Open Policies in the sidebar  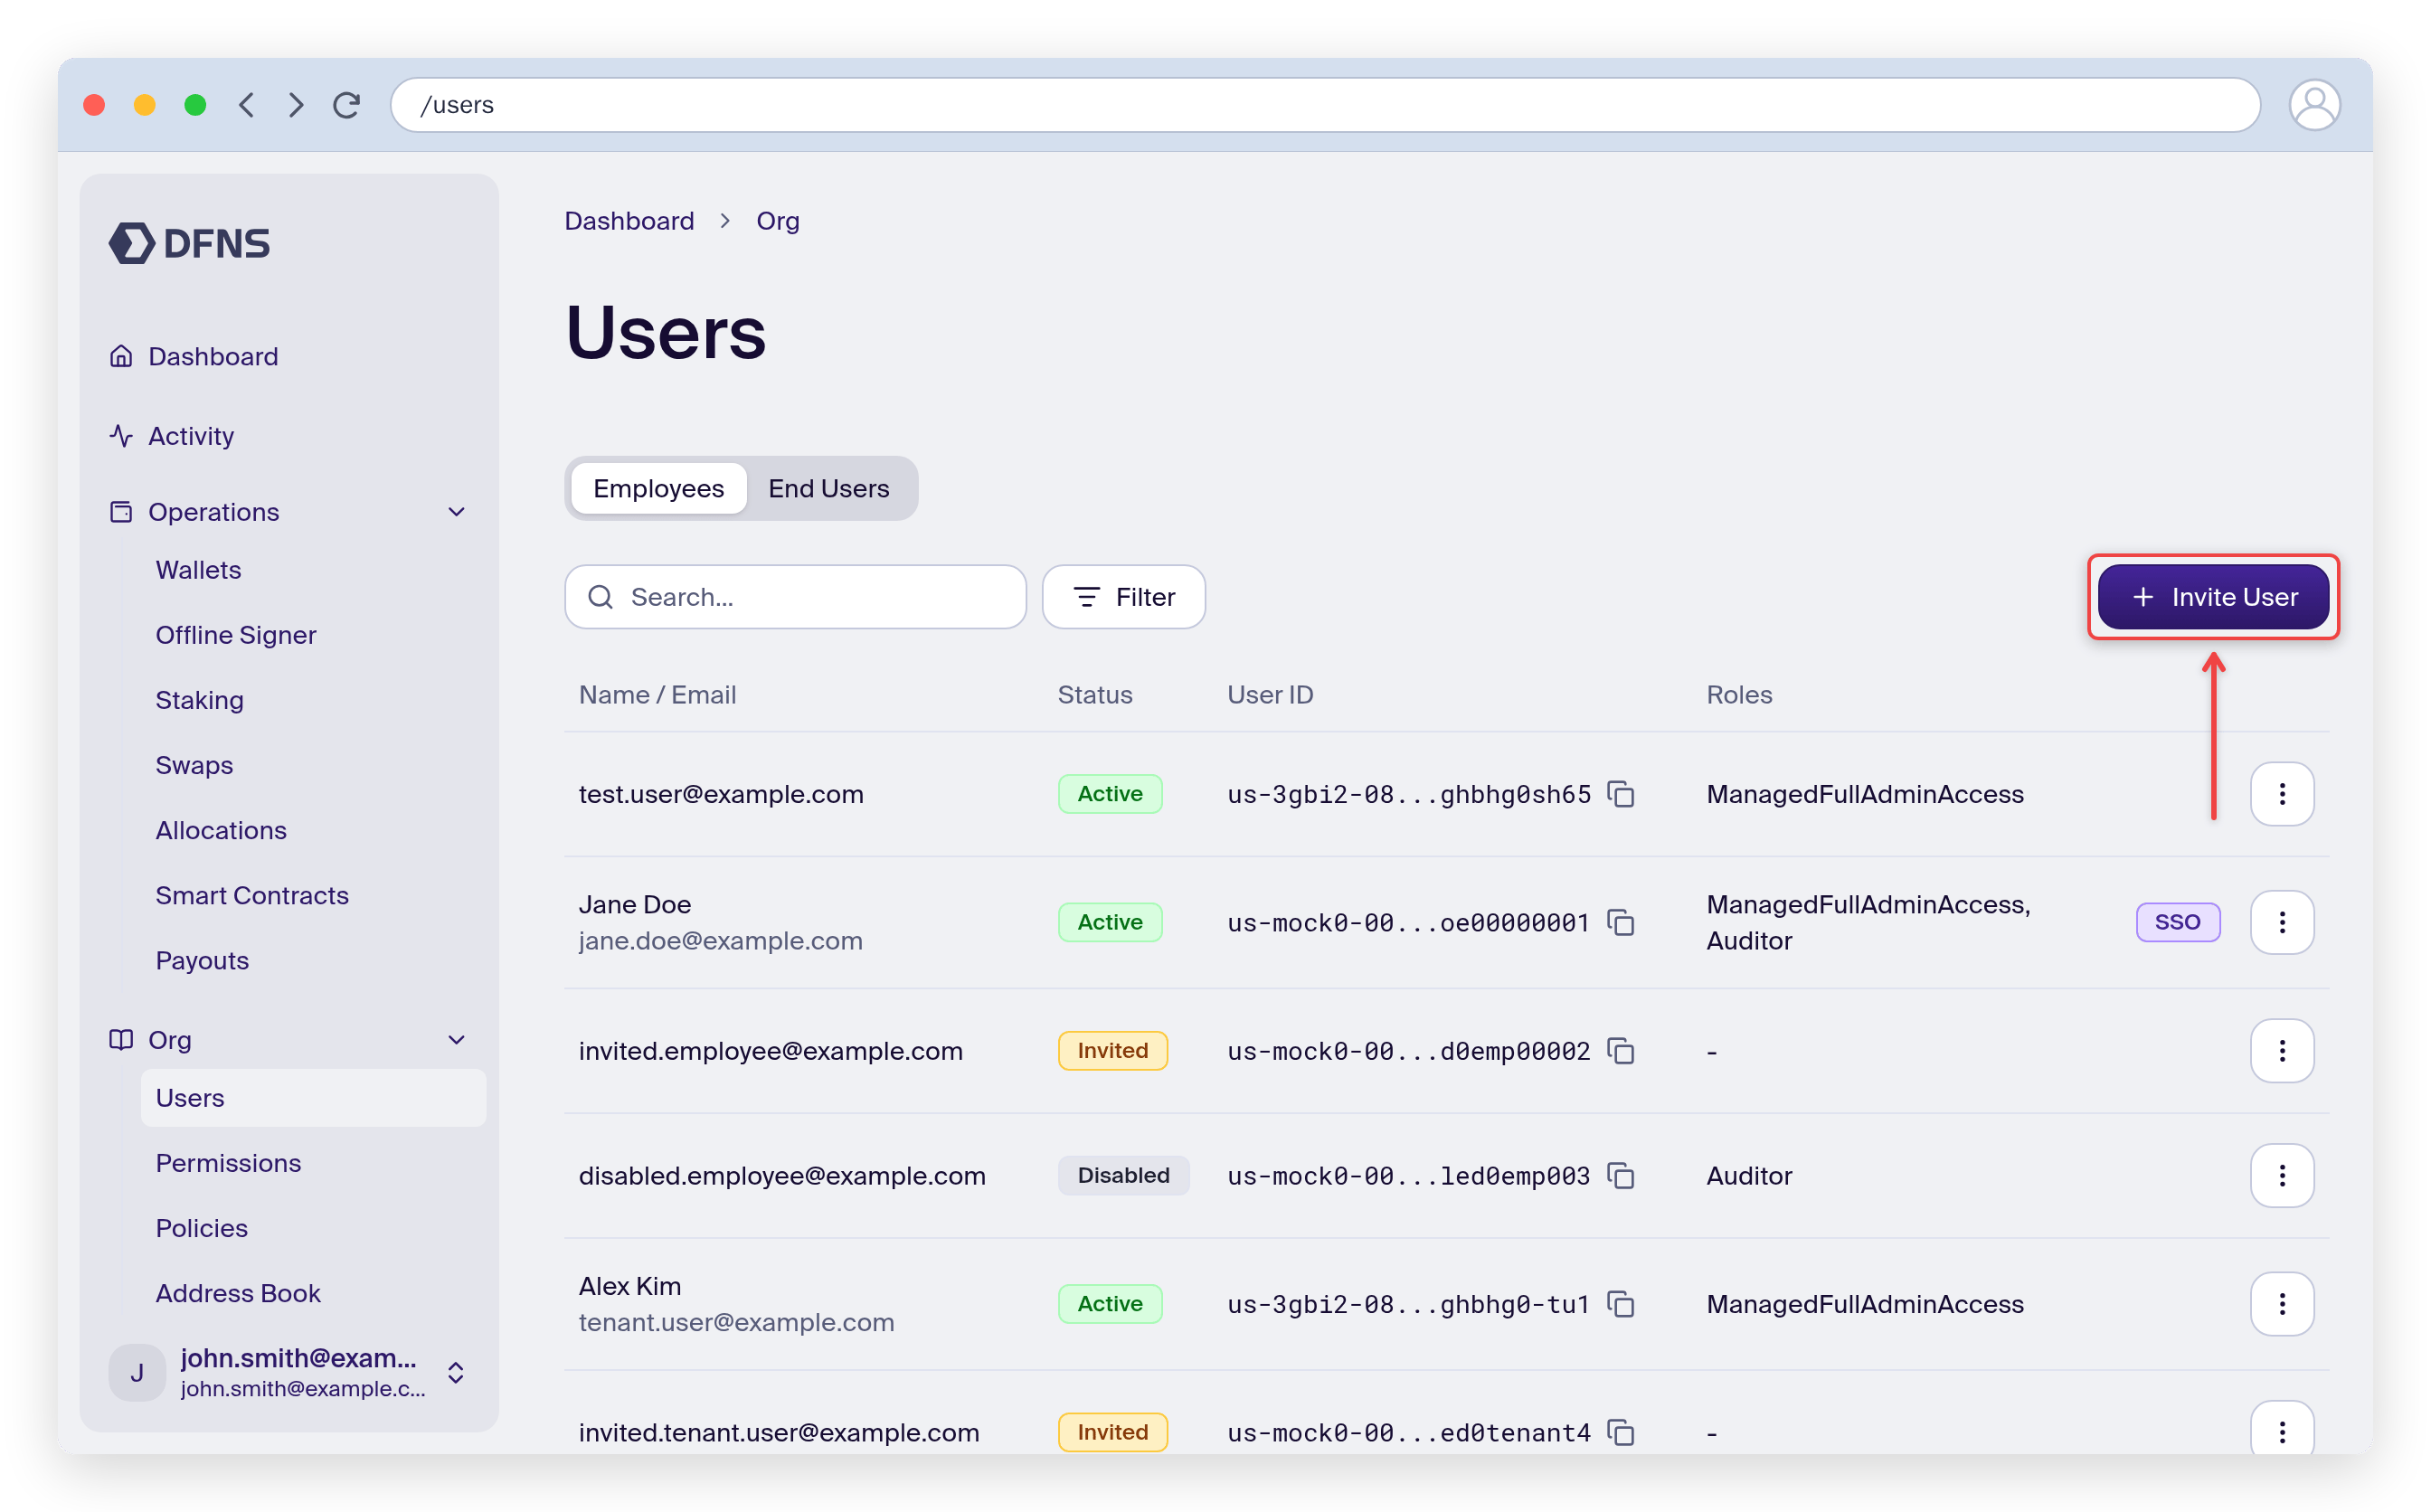201,1228
